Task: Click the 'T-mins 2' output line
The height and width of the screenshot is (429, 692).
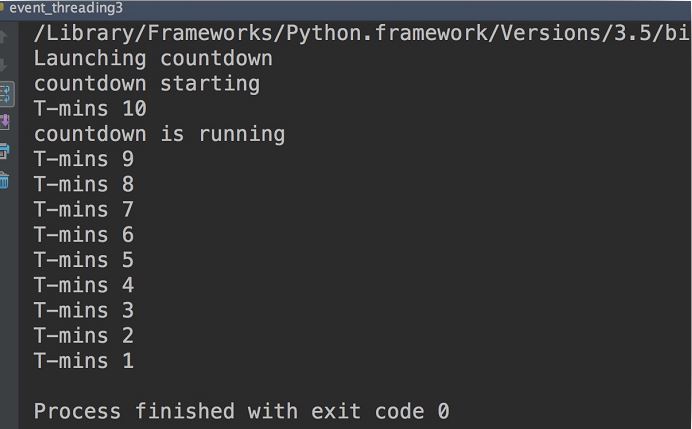Action: pyautogui.click(x=84, y=335)
